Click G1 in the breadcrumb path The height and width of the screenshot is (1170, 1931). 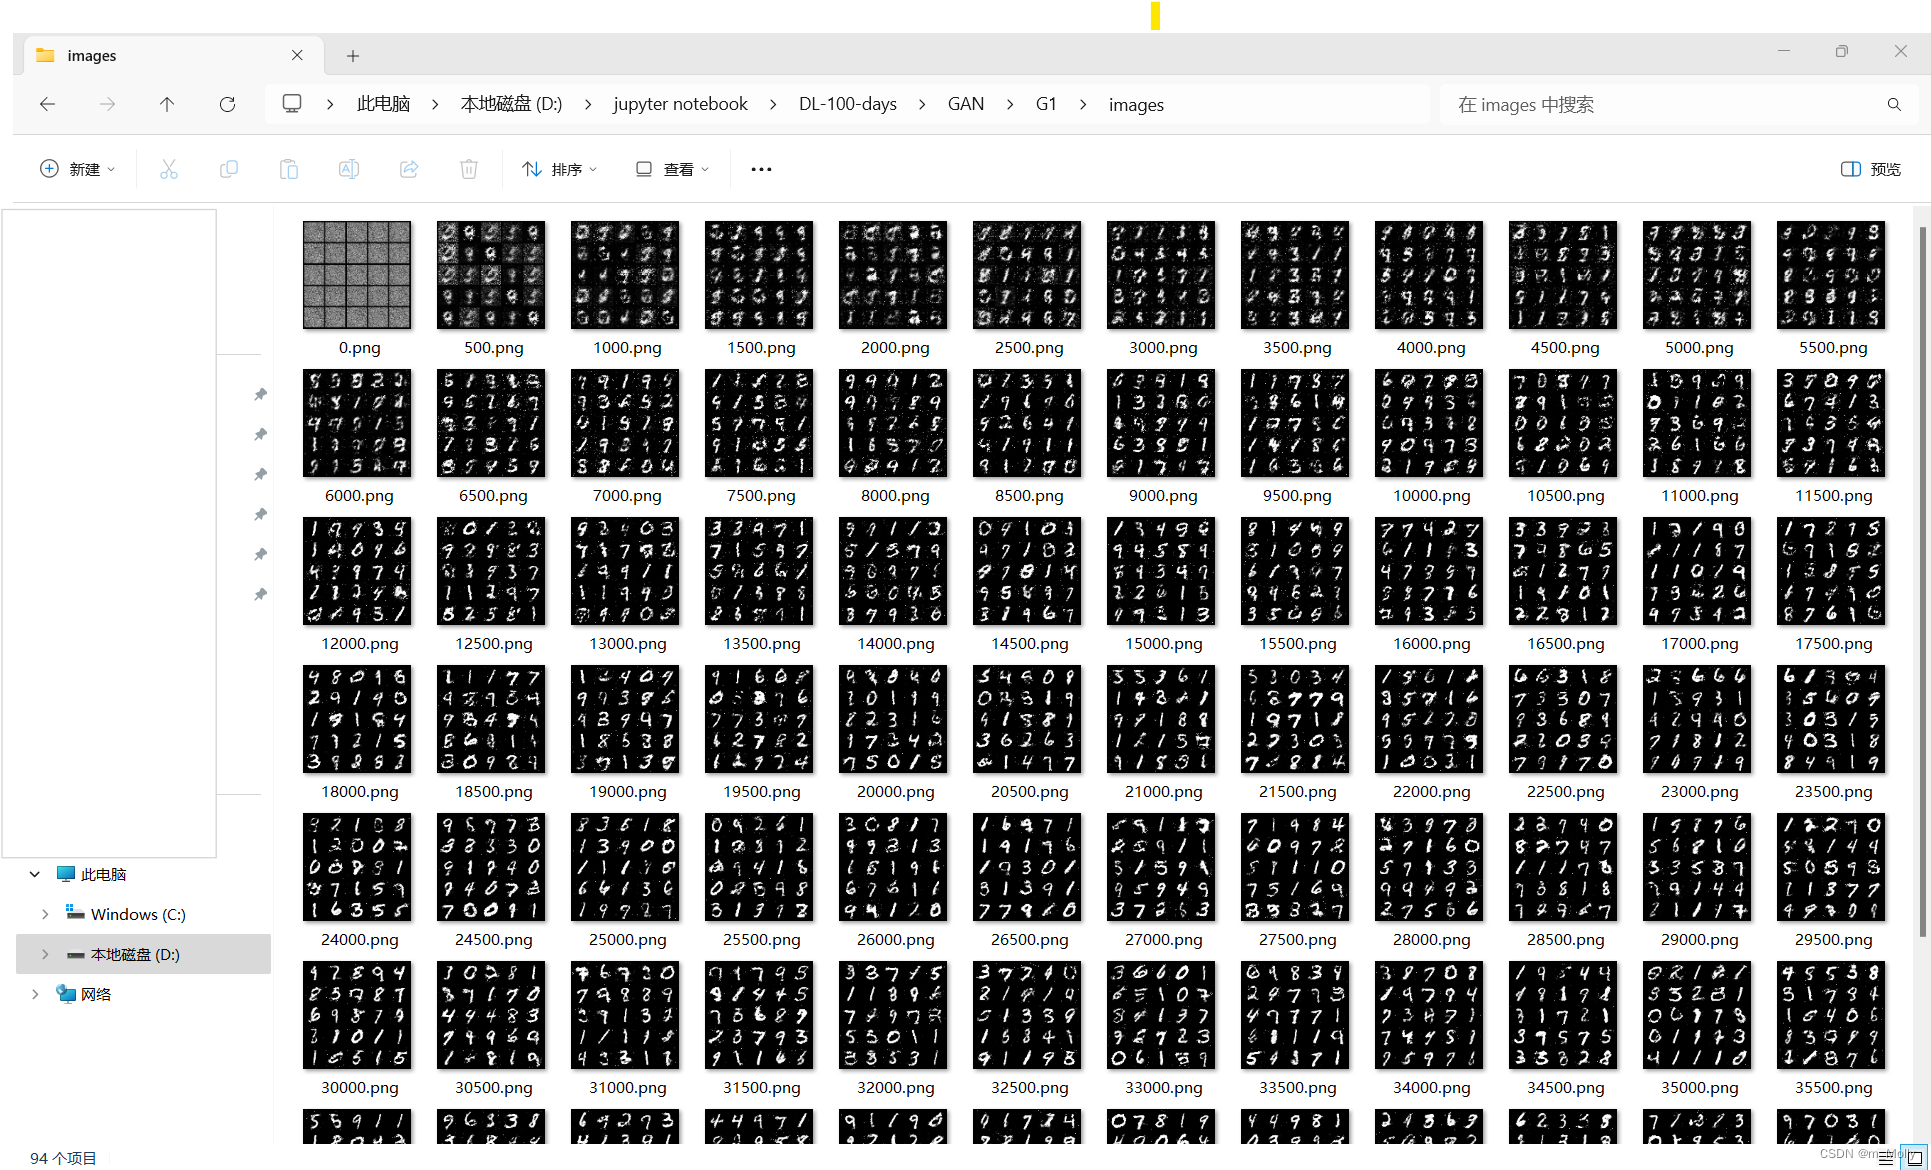pos(1046,104)
